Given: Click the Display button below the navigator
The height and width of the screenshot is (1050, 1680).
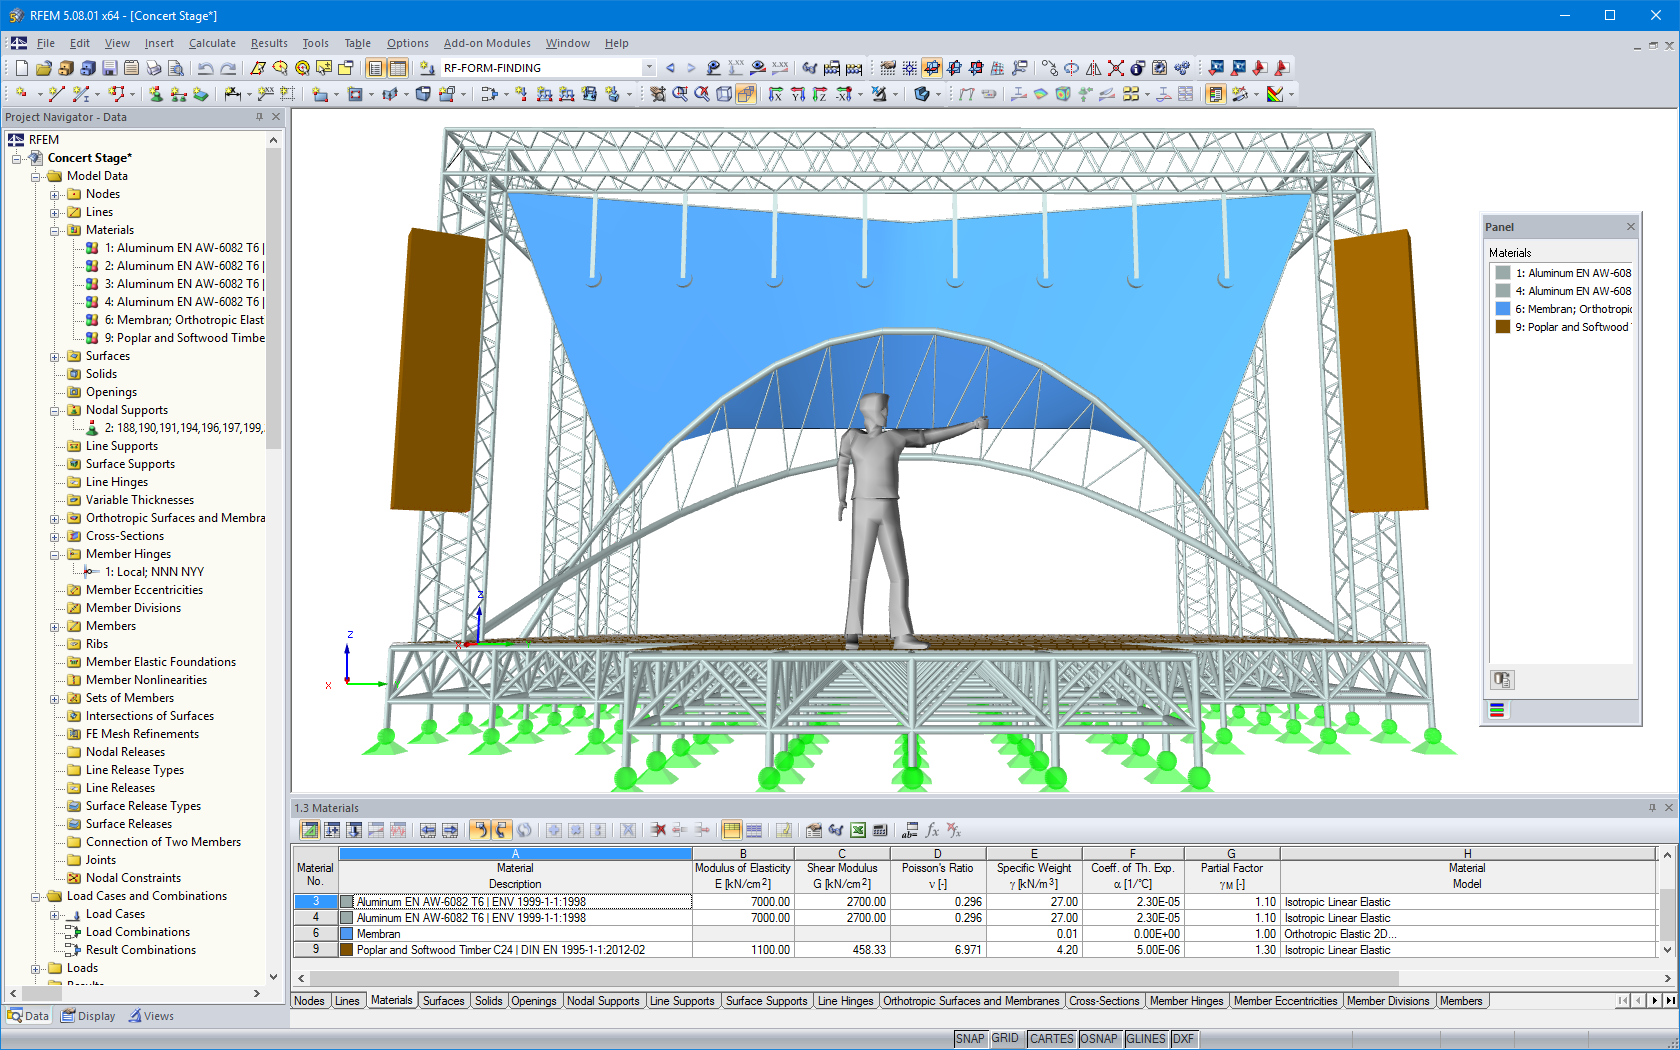Looking at the screenshot, I should pos(88,1015).
